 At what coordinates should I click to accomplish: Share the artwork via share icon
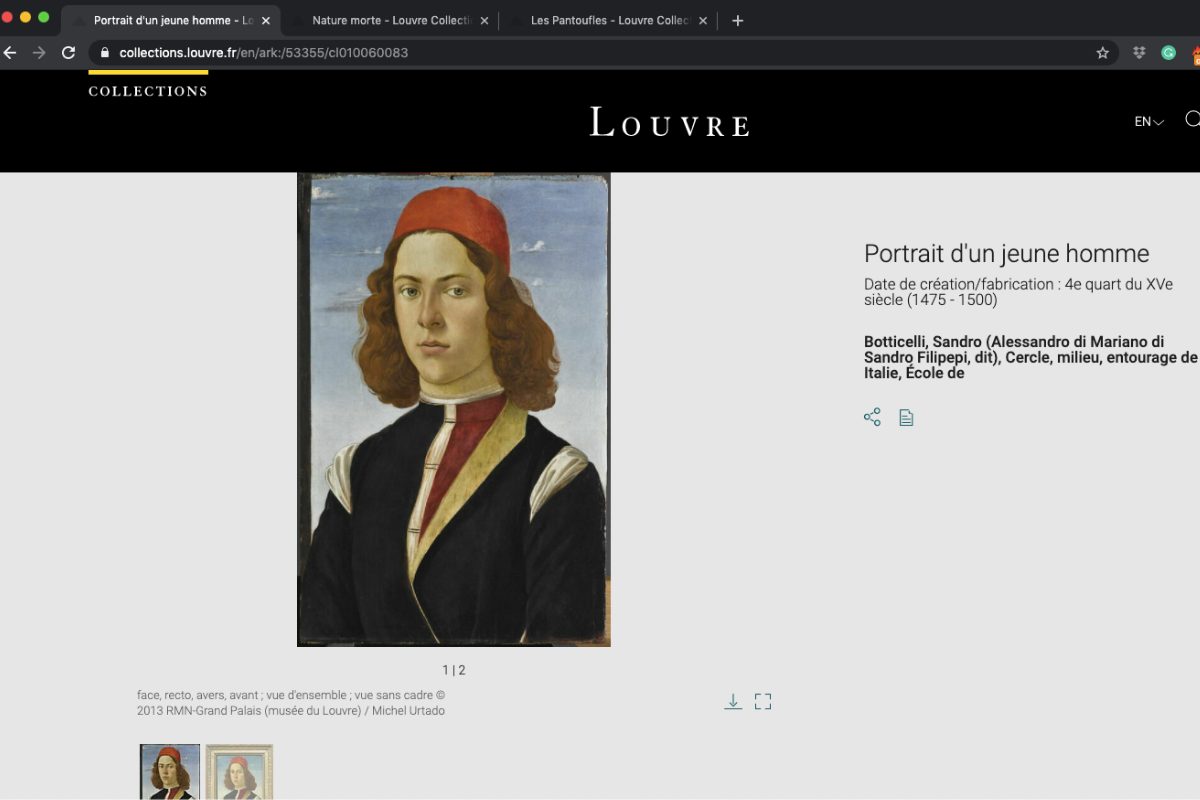click(x=872, y=417)
